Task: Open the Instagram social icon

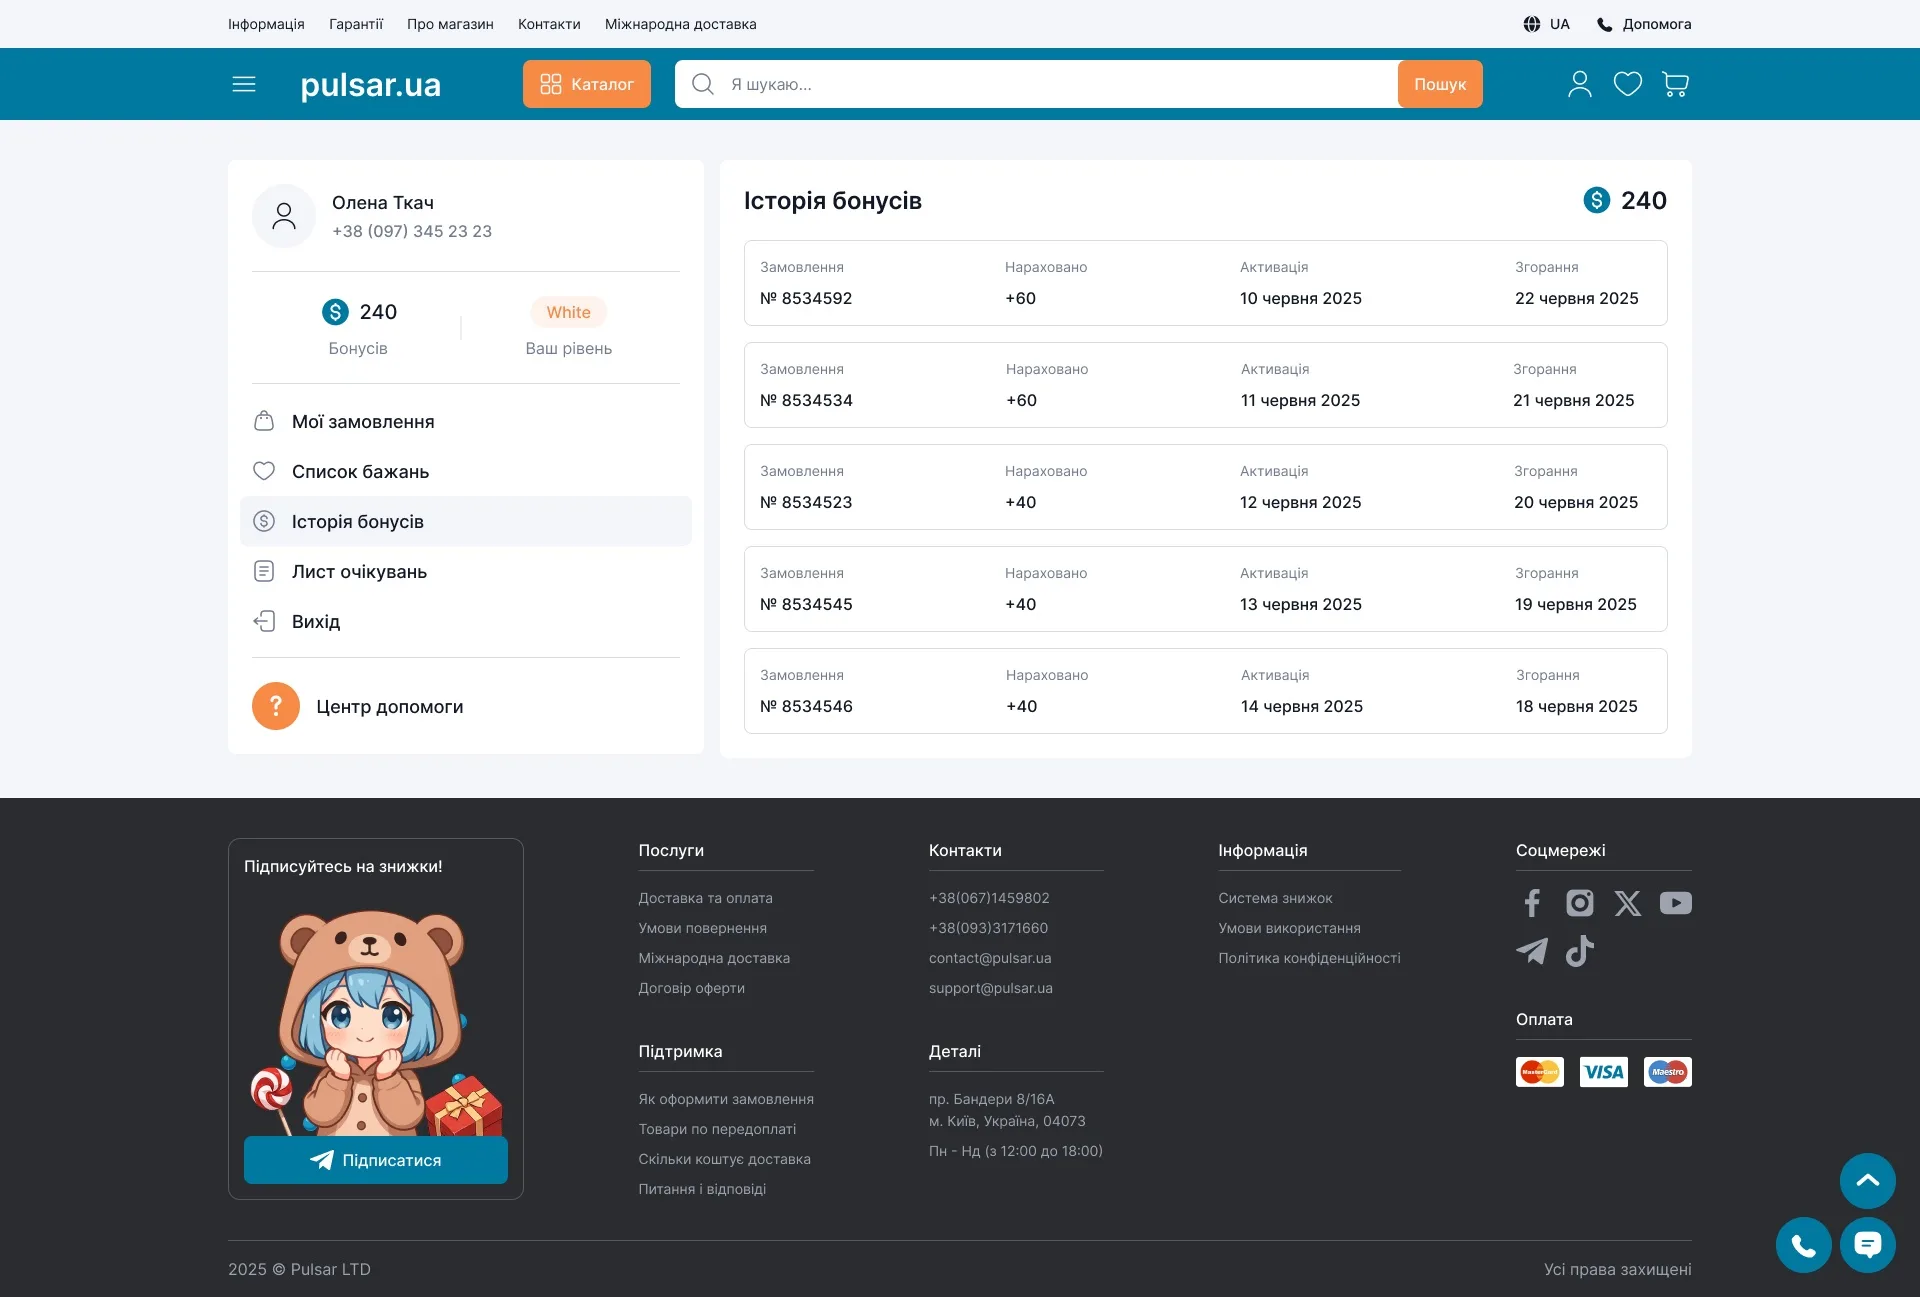Action: point(1579,903)
